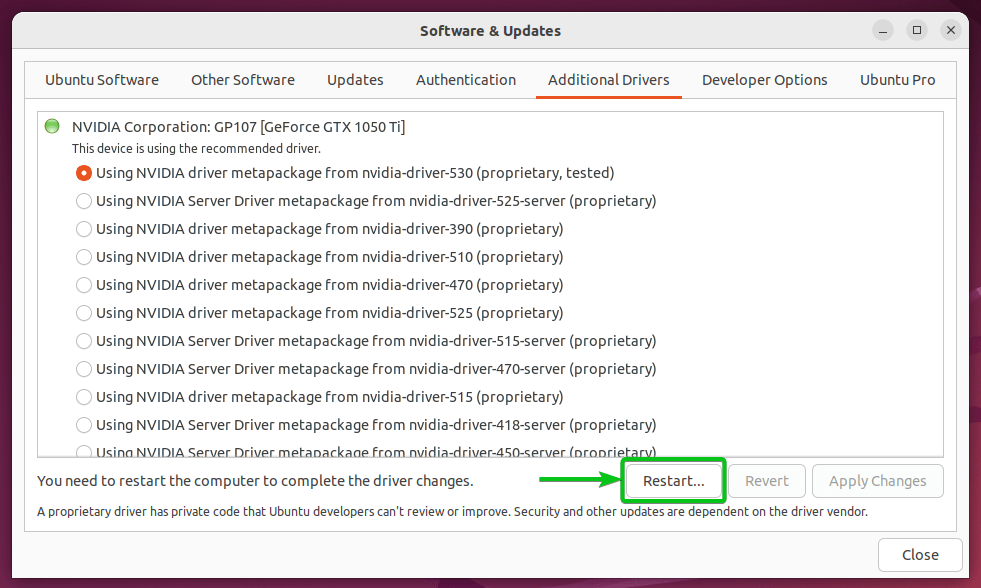Choose nvidia-driver-525 non-server option

[x=84, y=313]
